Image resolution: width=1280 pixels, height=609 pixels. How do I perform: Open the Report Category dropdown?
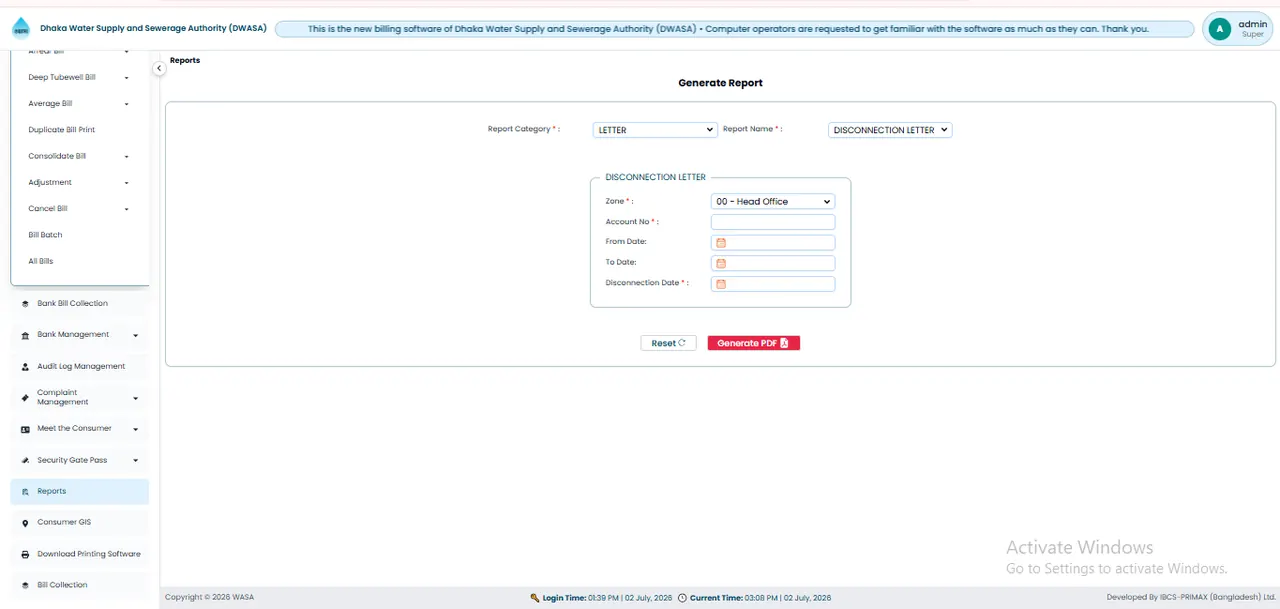655,130
